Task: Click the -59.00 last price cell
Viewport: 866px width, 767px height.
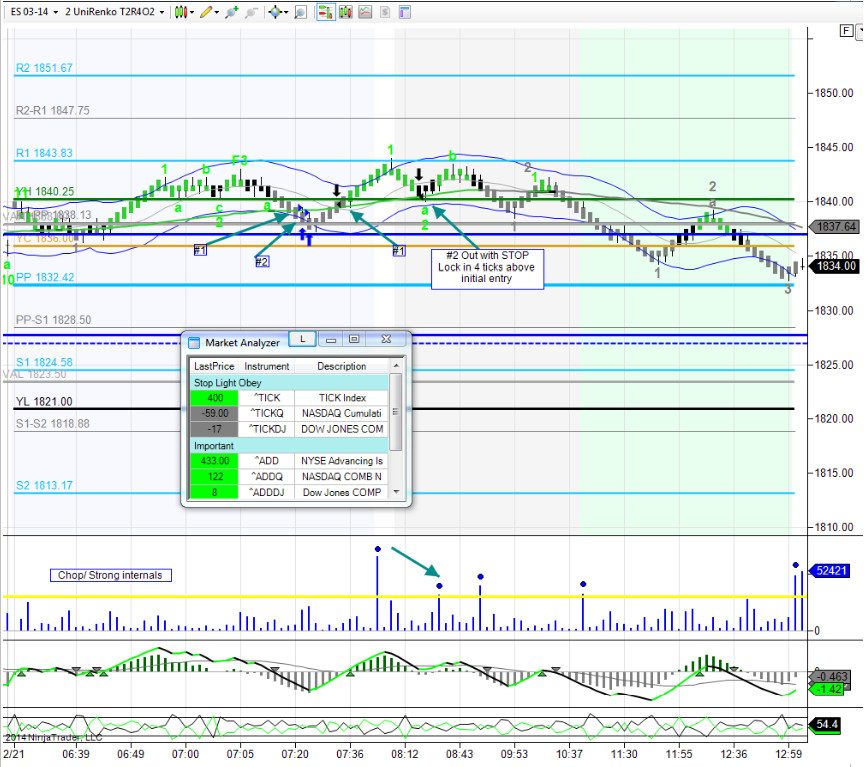Action: (x=214, y=413)
